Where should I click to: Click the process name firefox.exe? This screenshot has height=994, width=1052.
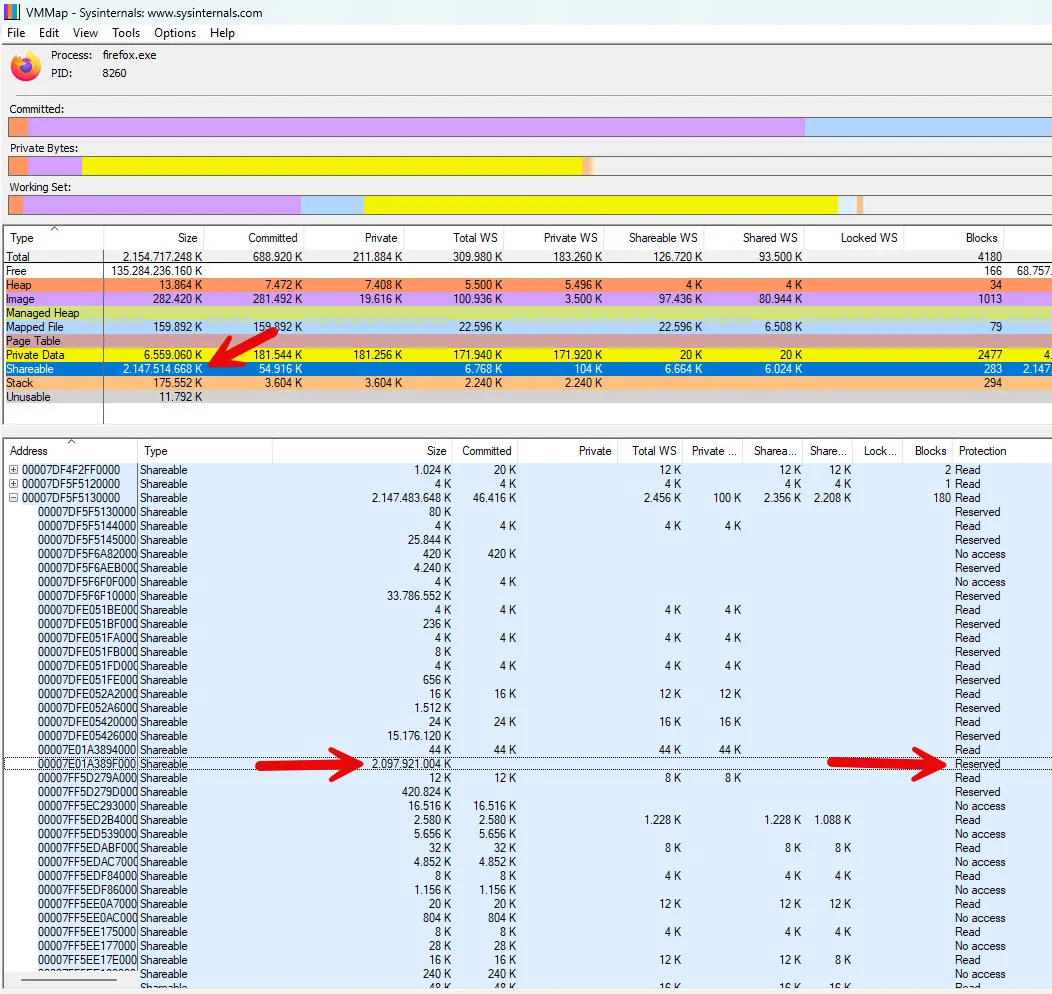point(129,55)
